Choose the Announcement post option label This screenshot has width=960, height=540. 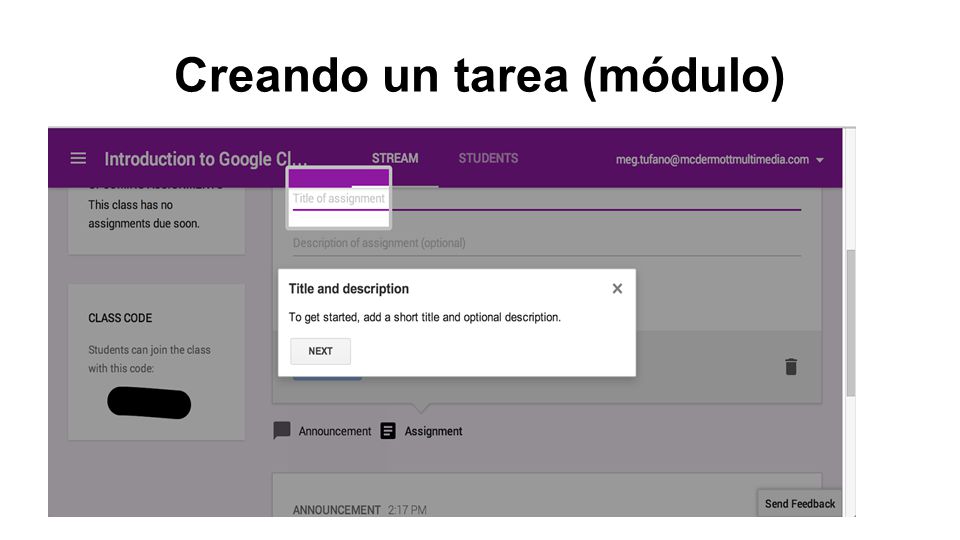pyautogui.click(x=335, y=431)
